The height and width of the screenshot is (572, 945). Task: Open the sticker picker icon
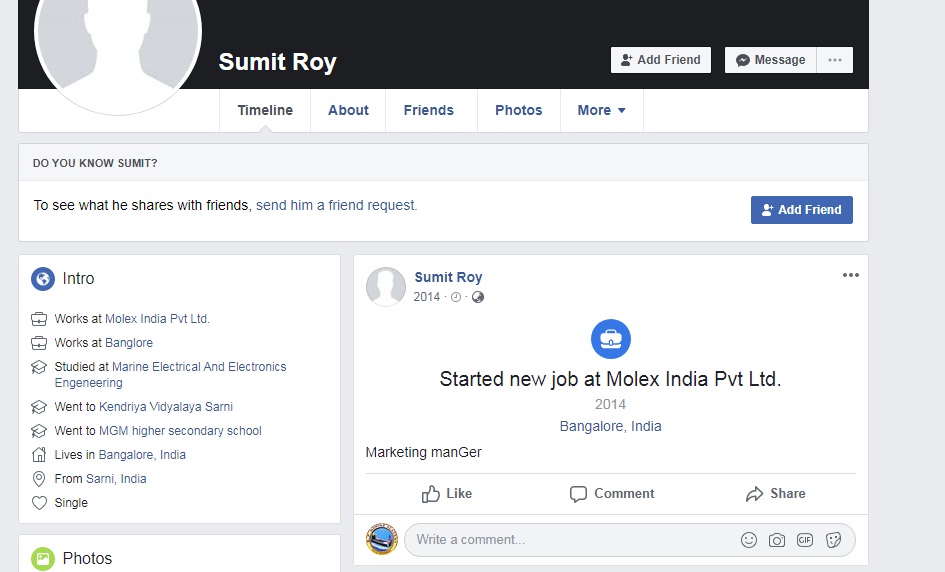pos(833,540)
